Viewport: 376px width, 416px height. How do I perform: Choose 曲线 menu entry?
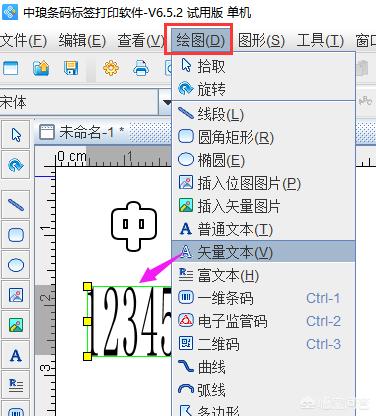click(x=263, y=367)
